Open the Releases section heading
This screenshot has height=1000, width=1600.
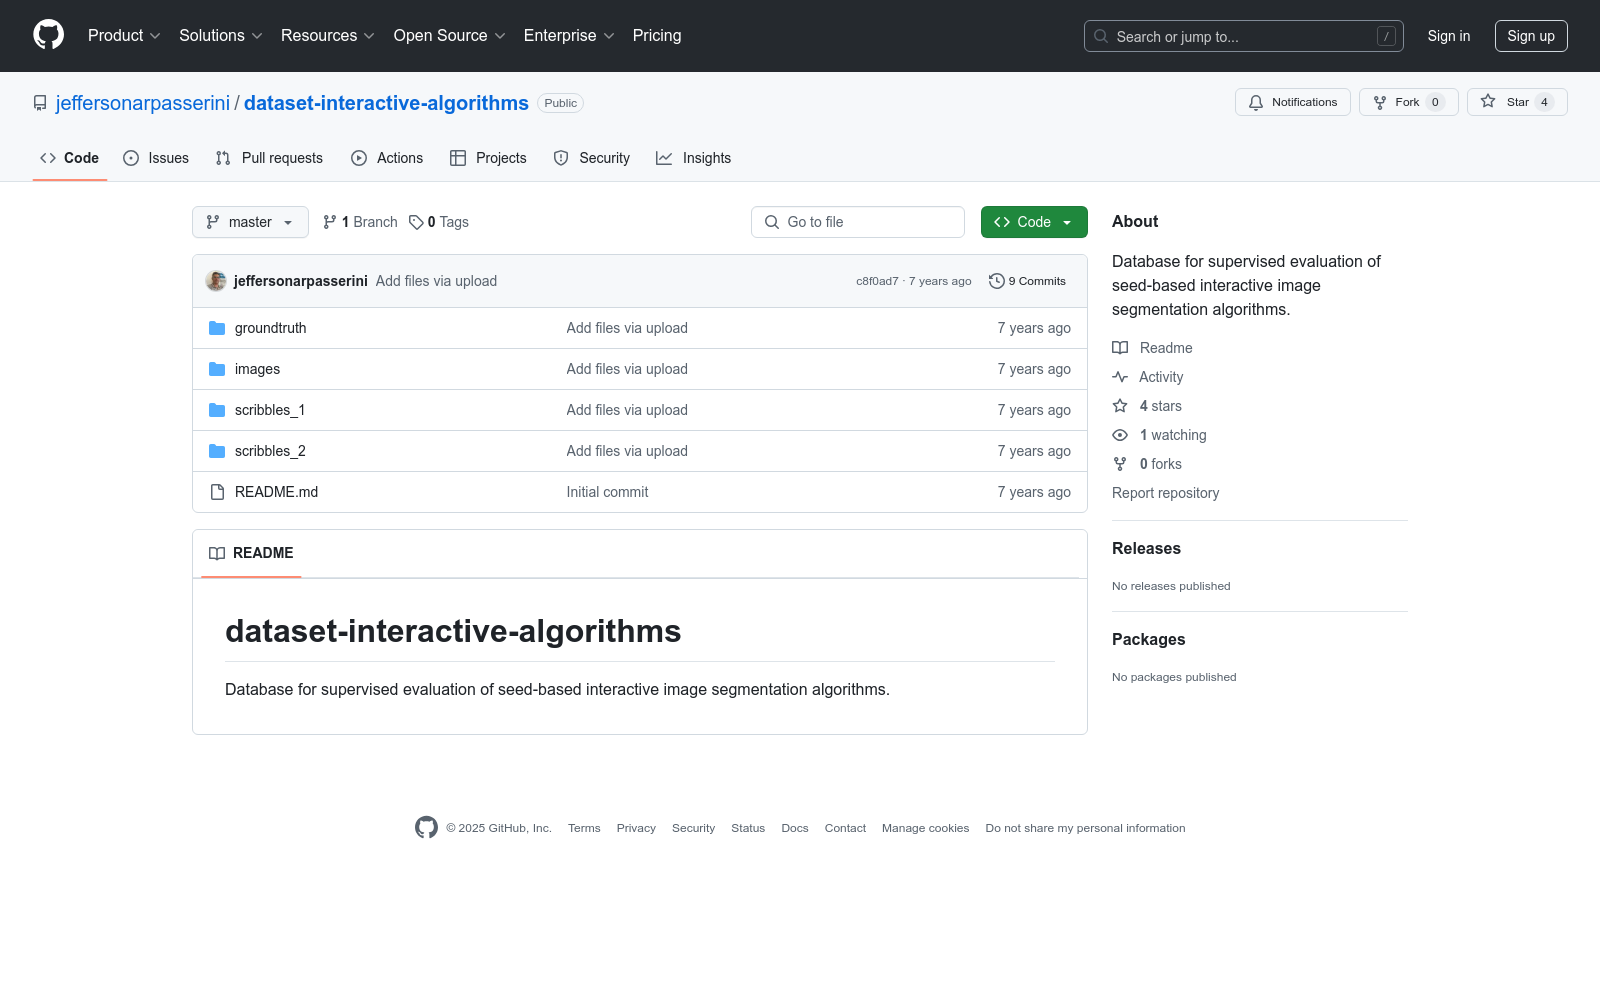(1146, 548)
